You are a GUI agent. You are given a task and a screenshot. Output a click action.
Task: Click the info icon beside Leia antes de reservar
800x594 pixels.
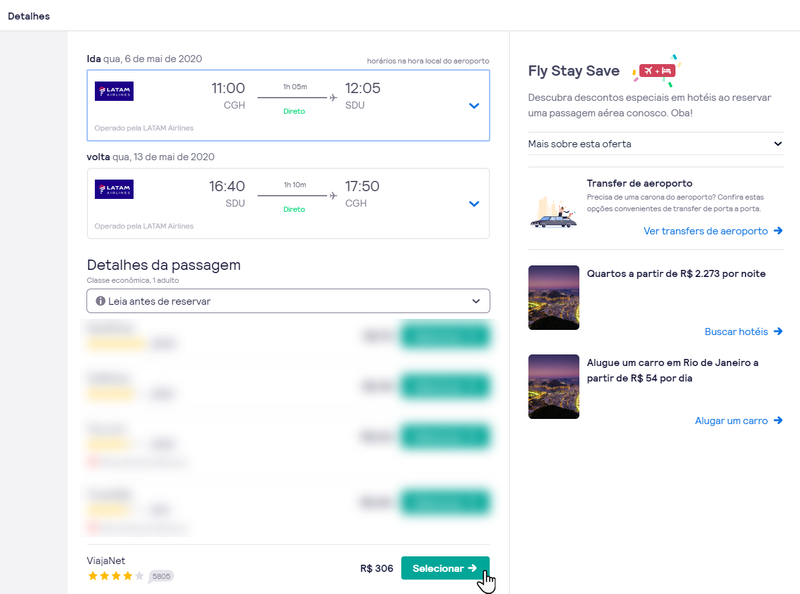[x=100, y=301]
